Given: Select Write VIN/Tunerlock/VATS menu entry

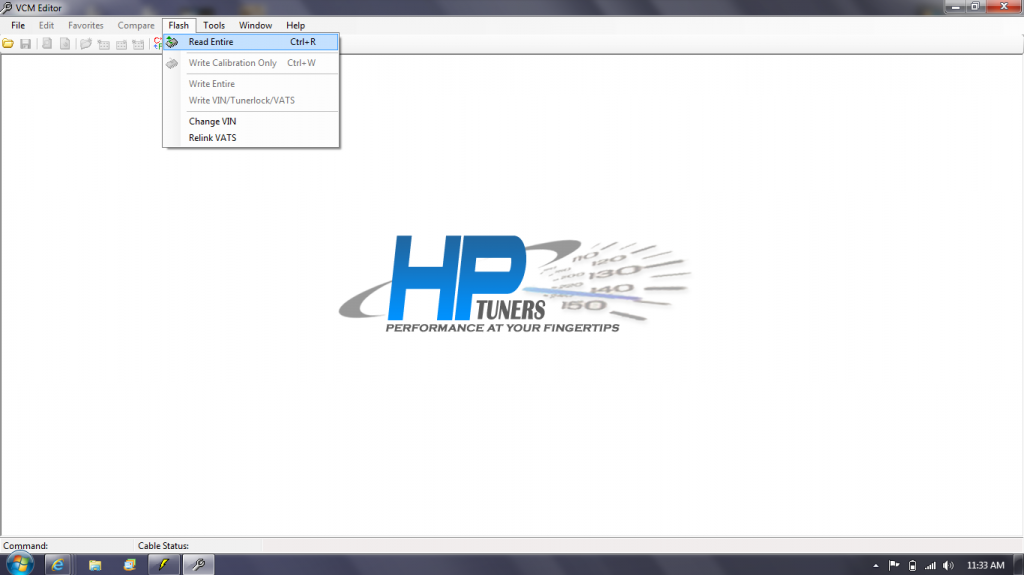Looking at the screenshot, I should [x=251, y=100].
